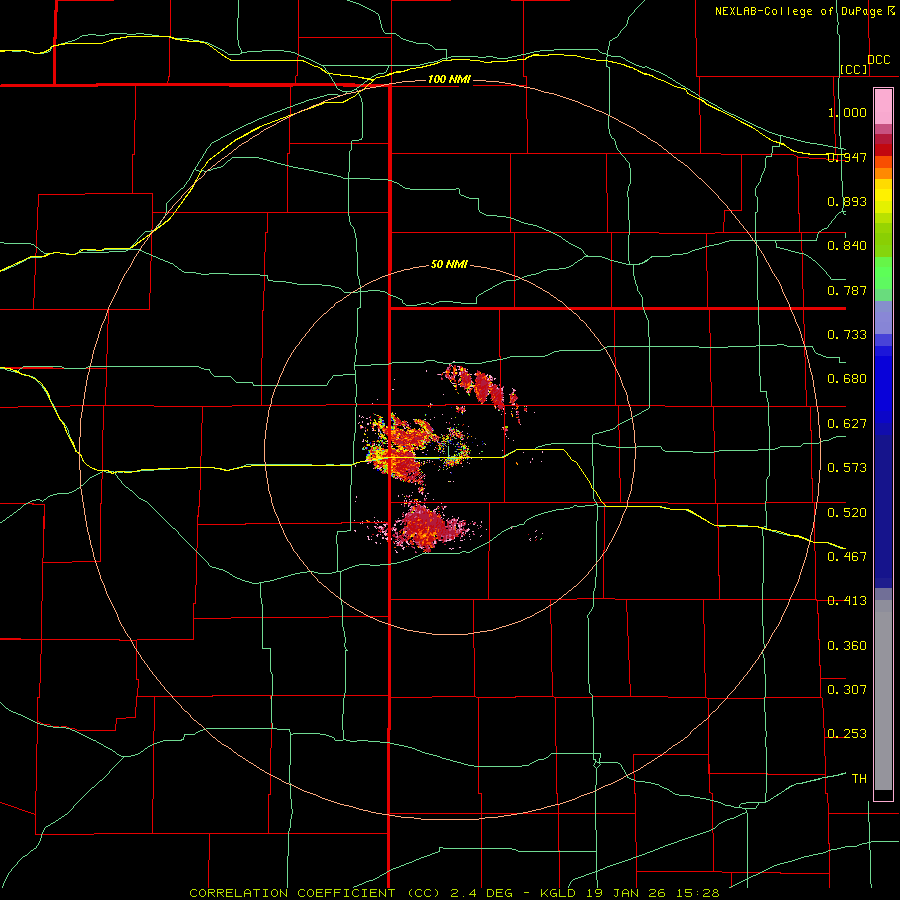Pick the gray colorbar segment
Screen dimensions: 900x900
point(883,695)
